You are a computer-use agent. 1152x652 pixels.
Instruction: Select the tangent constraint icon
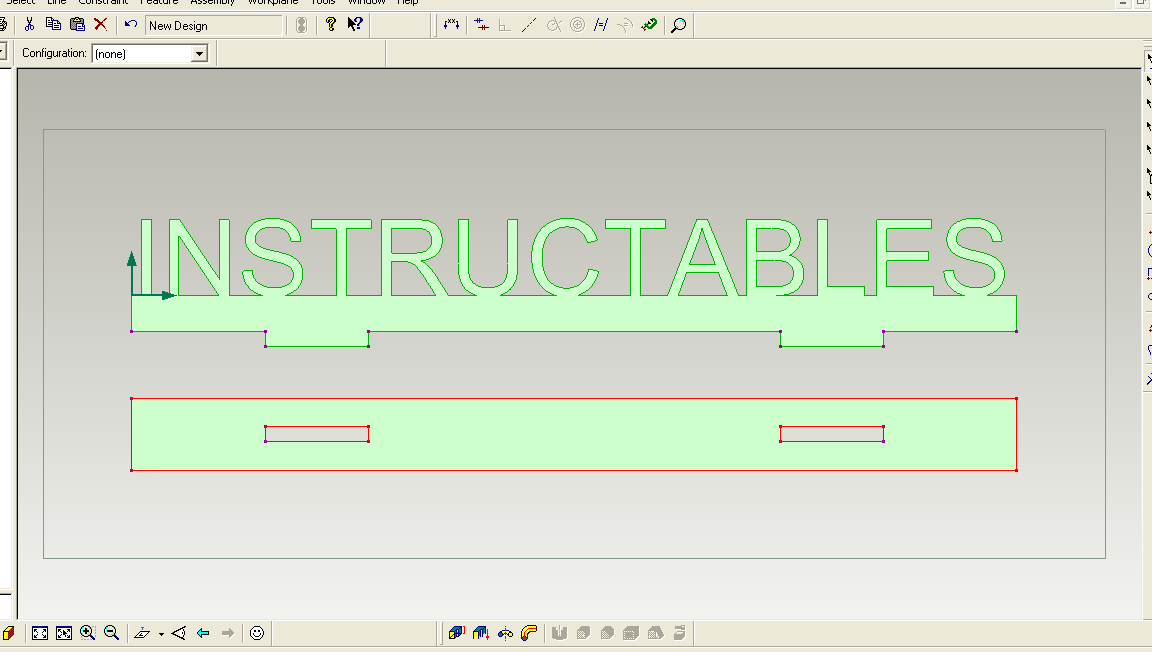point(554,25)
